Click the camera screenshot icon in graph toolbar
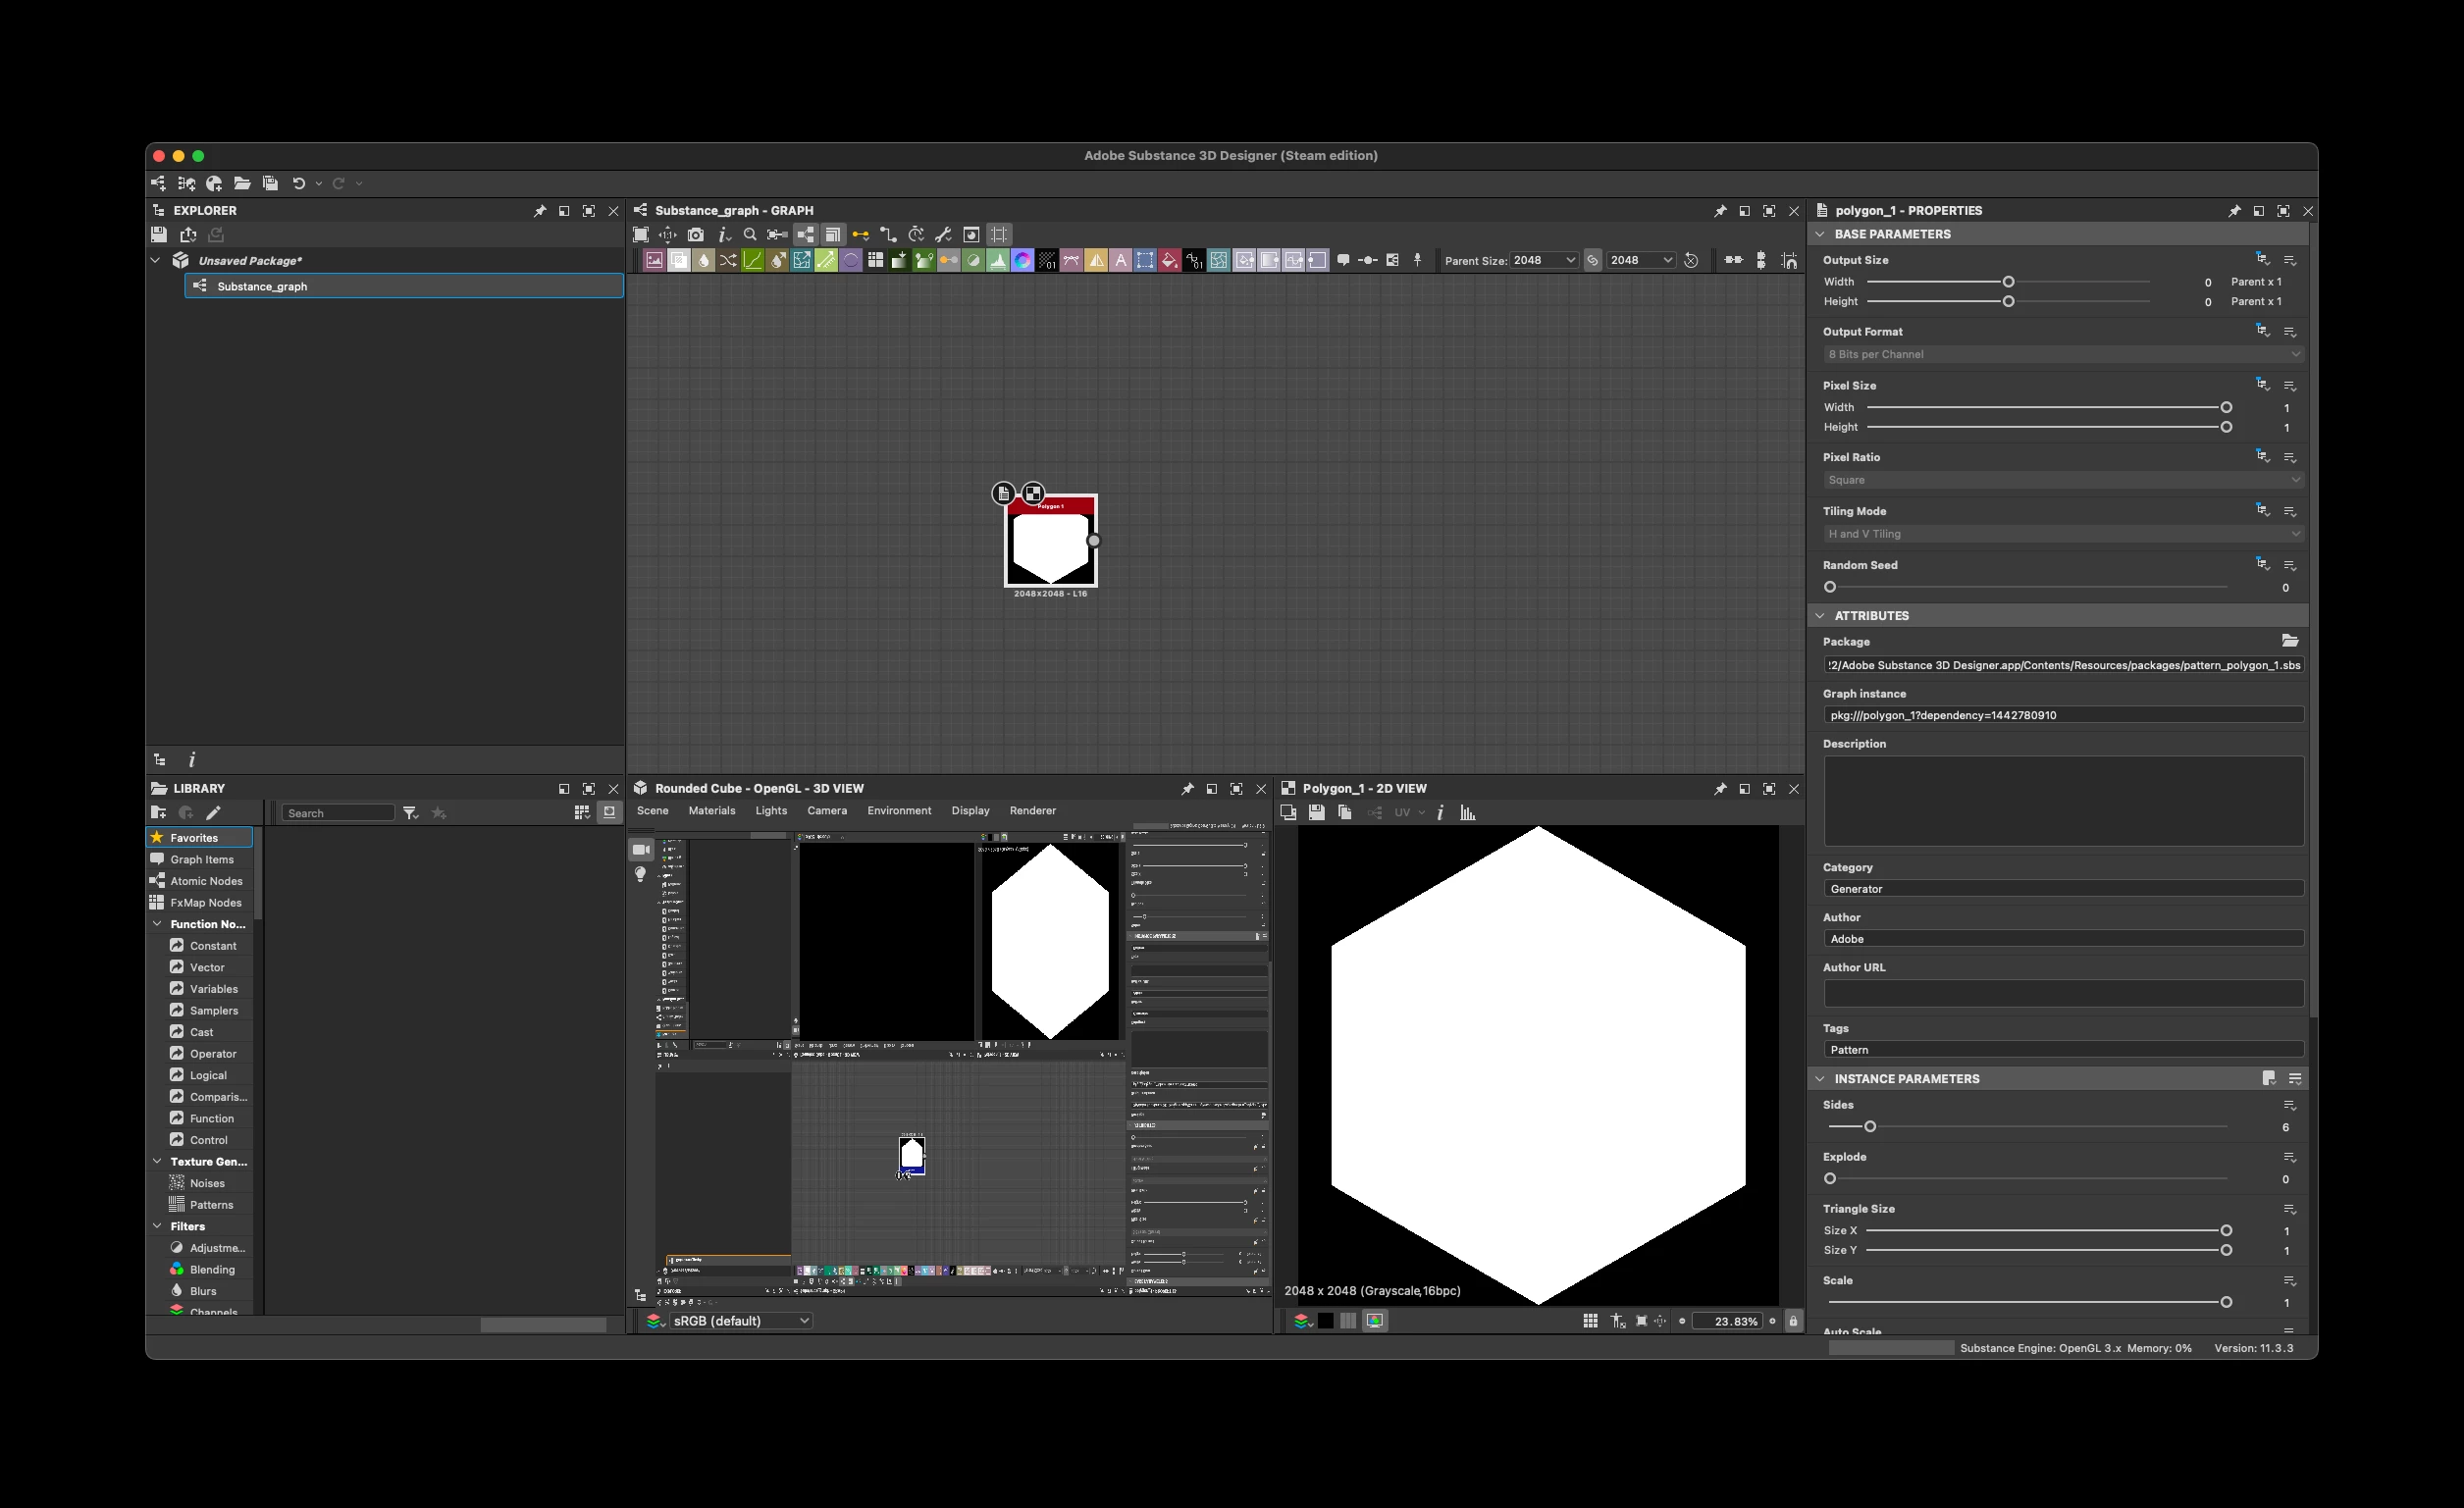The image size is (2464, 1508). (x=695, y=235)
